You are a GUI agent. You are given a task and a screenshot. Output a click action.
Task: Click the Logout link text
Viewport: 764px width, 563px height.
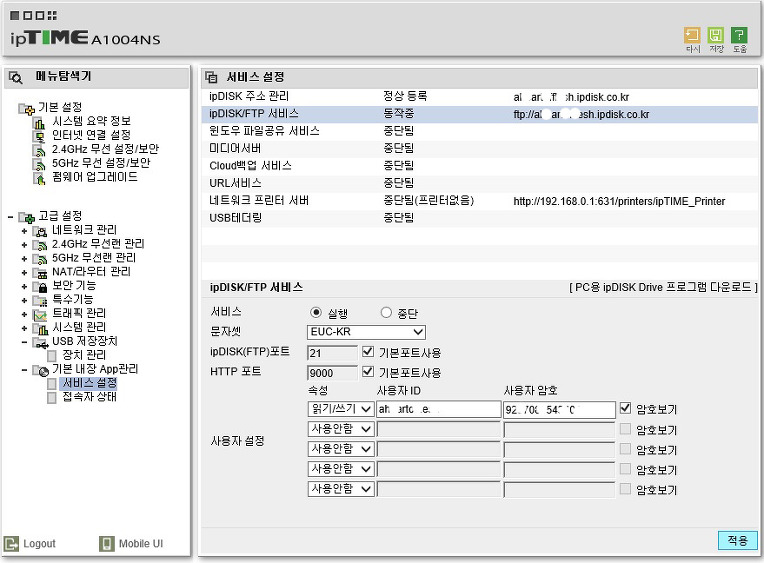39,544
